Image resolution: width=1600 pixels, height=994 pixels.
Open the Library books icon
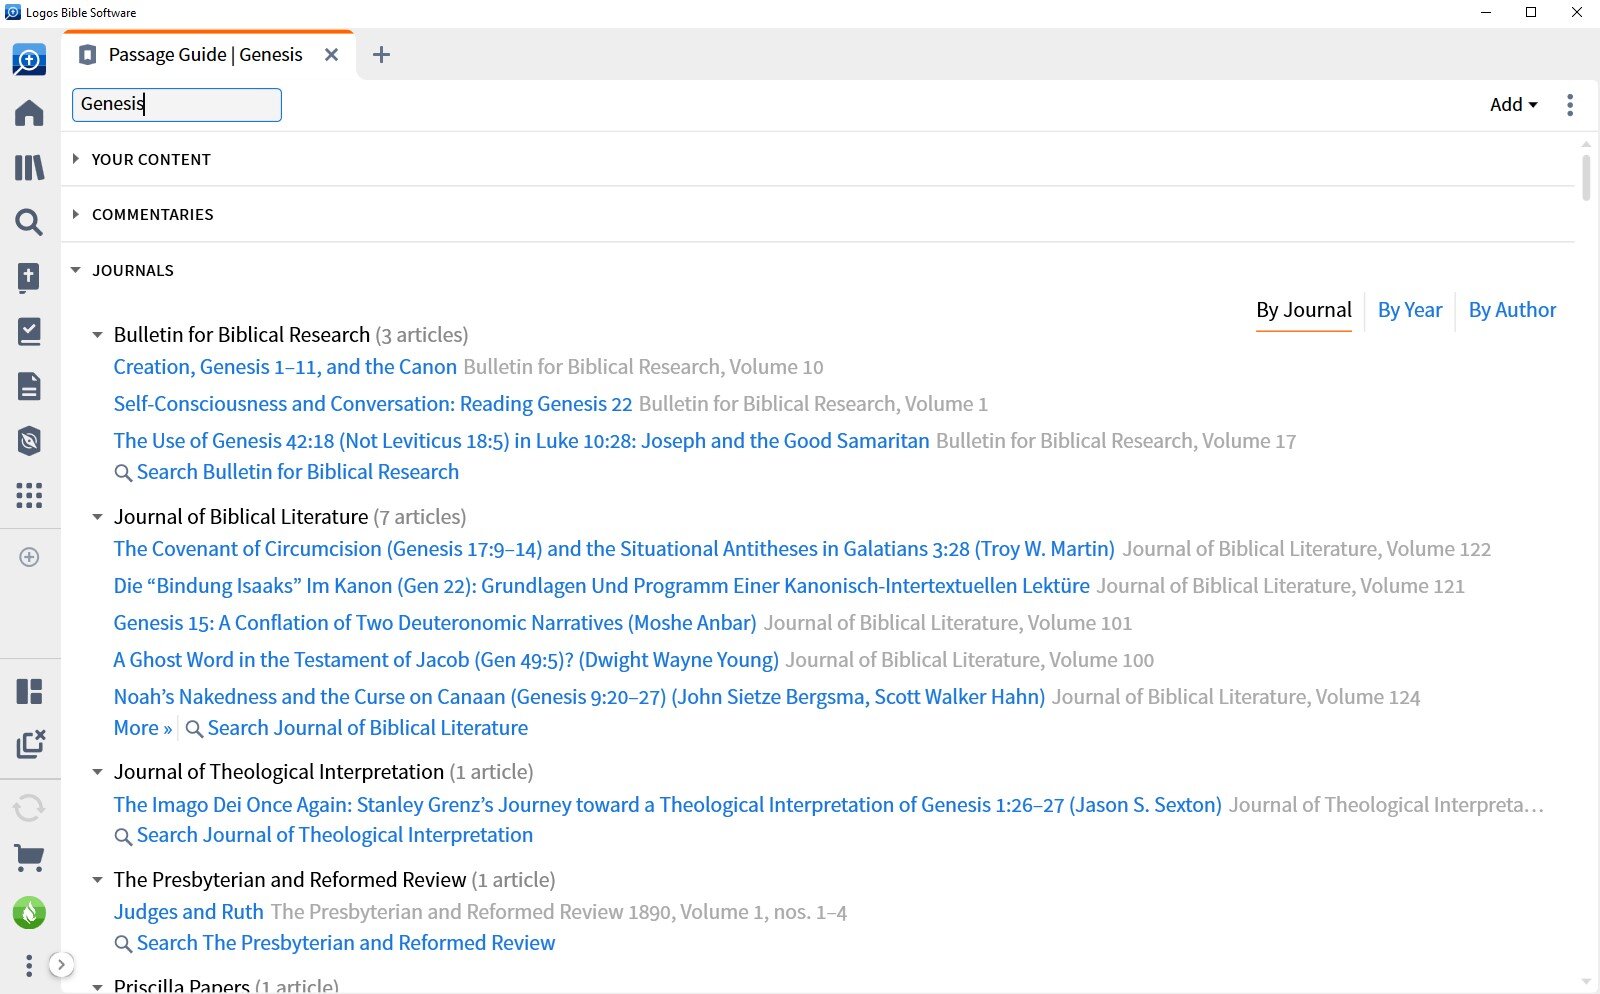coord(29,167)
